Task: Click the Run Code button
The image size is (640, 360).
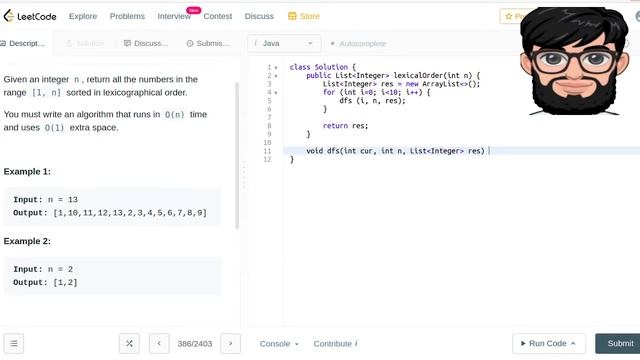Action: (549, 344)
